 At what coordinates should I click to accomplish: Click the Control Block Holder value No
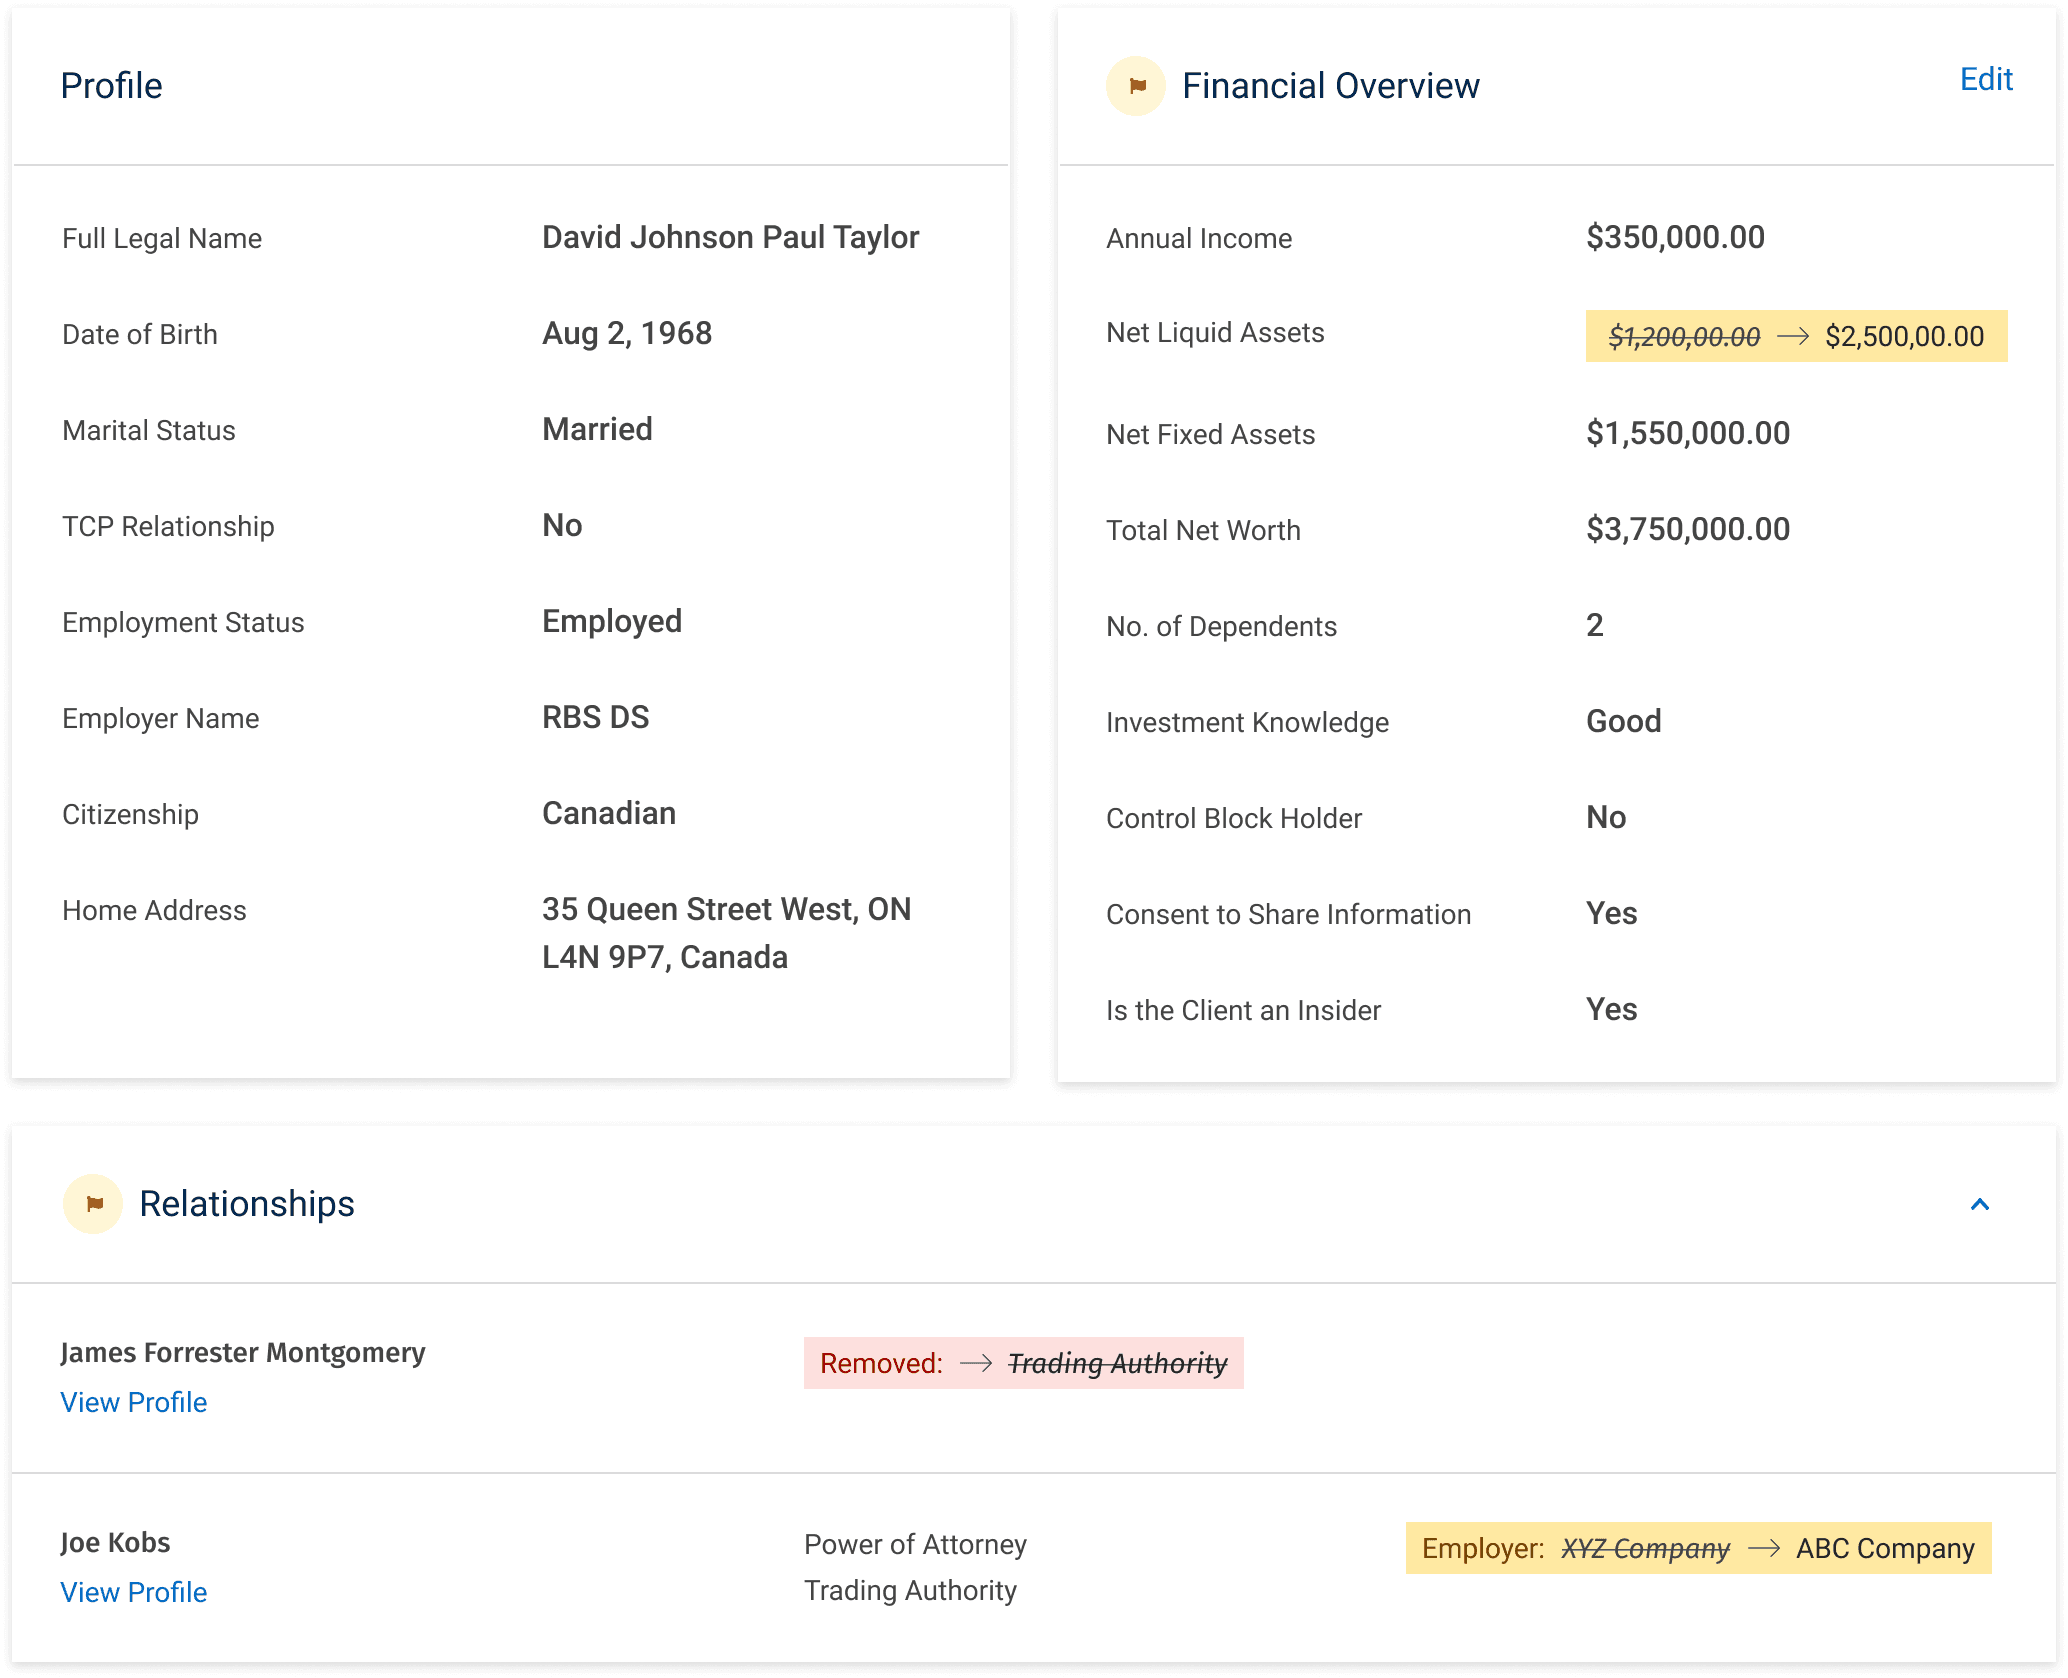pos(1606,817)
